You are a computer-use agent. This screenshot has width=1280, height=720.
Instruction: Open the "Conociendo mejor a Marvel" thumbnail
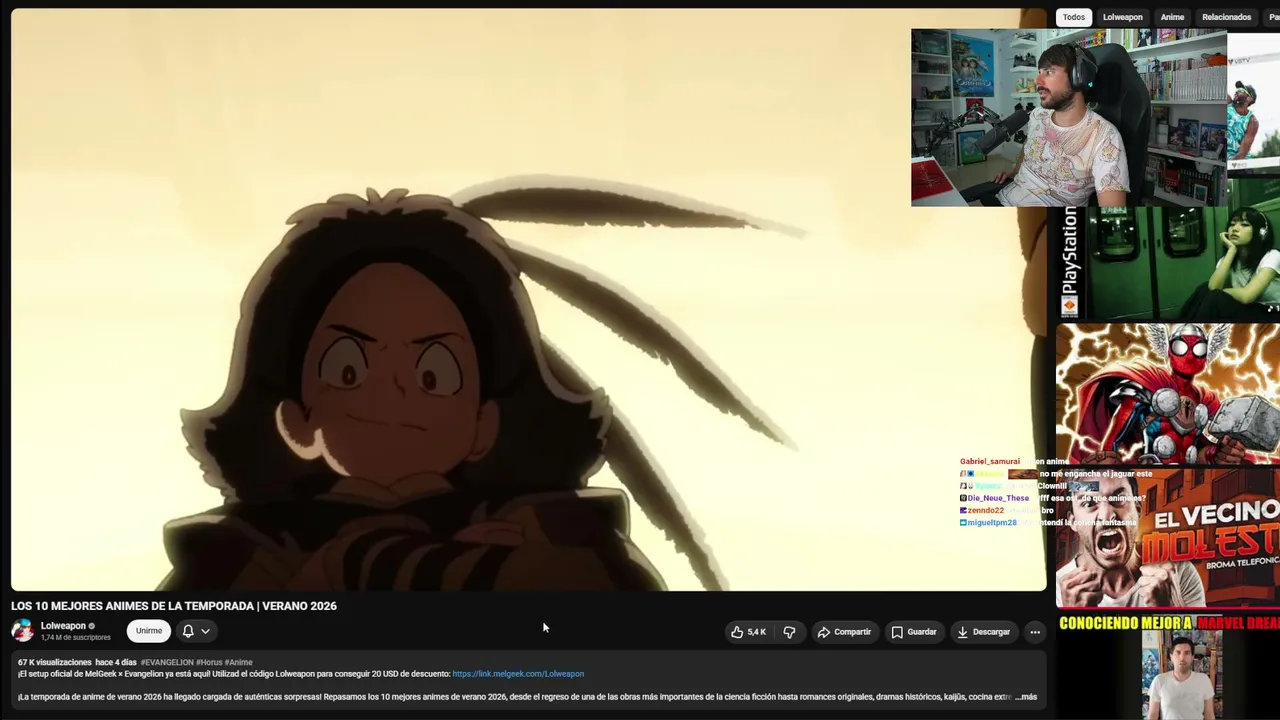click(1168, 665)
